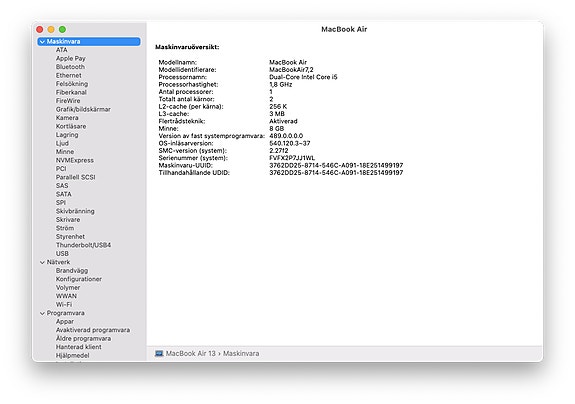Click MacBook Air 13 in the path bar
575x404 pixels.
[191, 353]
